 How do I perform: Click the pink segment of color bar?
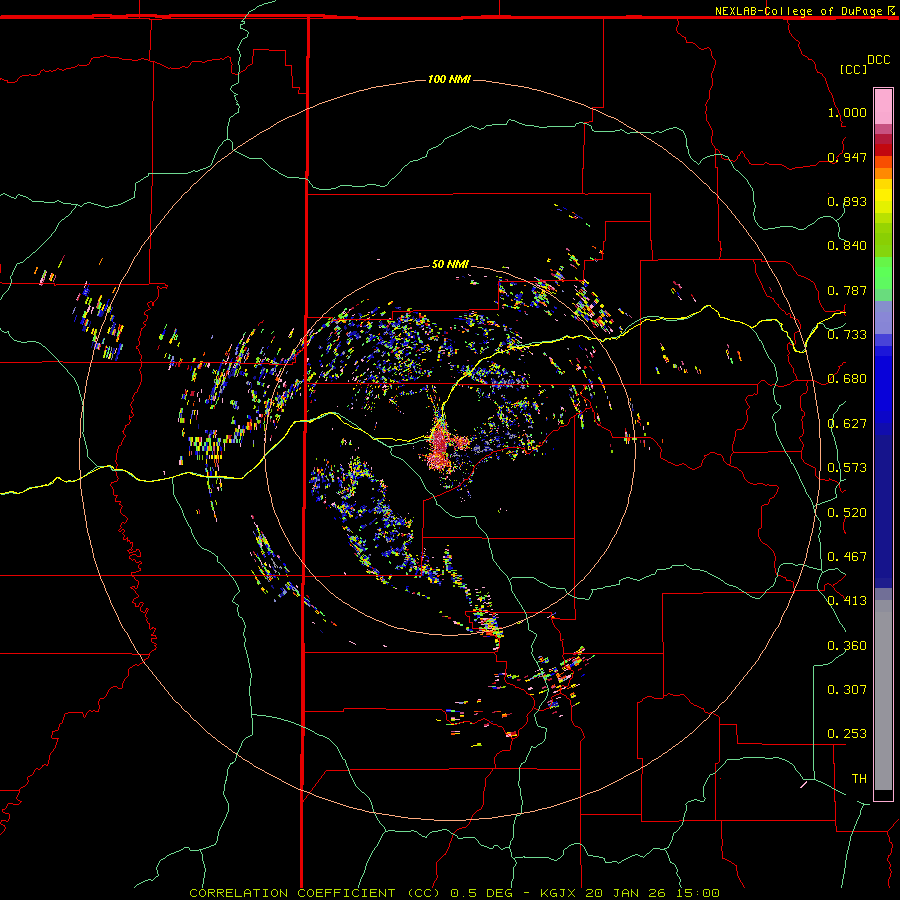(883, 106)
